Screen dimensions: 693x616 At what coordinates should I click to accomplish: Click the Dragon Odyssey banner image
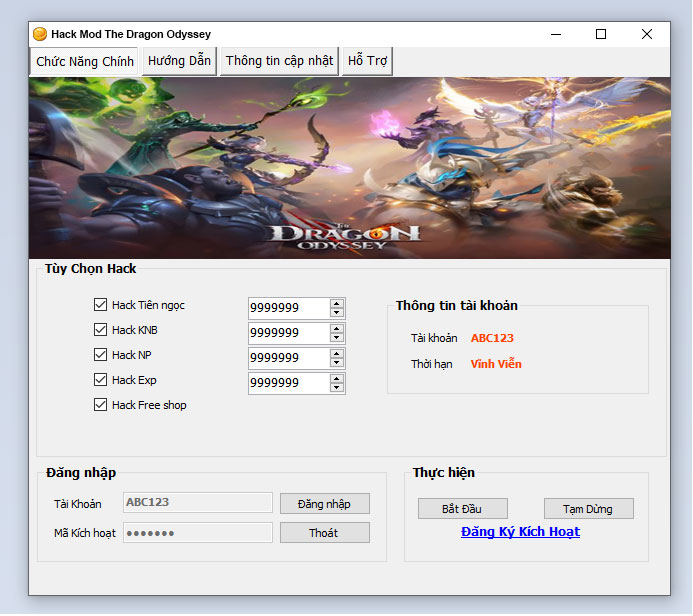click(x=350, y=168)
